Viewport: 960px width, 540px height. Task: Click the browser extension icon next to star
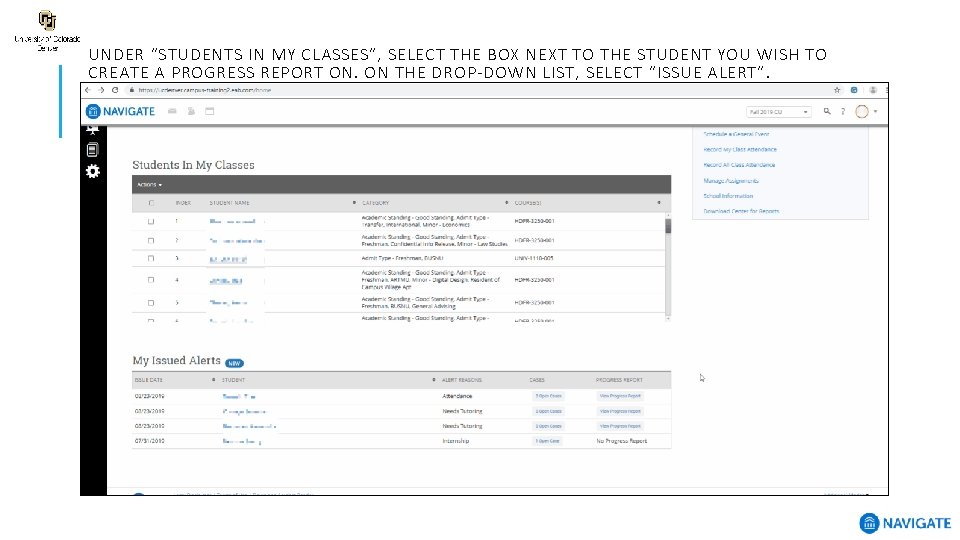point(854,90)
